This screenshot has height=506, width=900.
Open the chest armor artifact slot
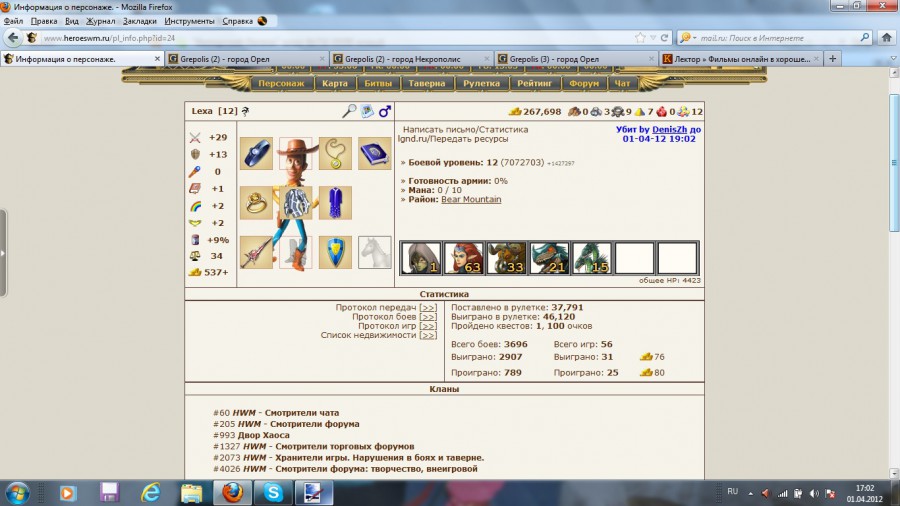(x=296, y=203)
